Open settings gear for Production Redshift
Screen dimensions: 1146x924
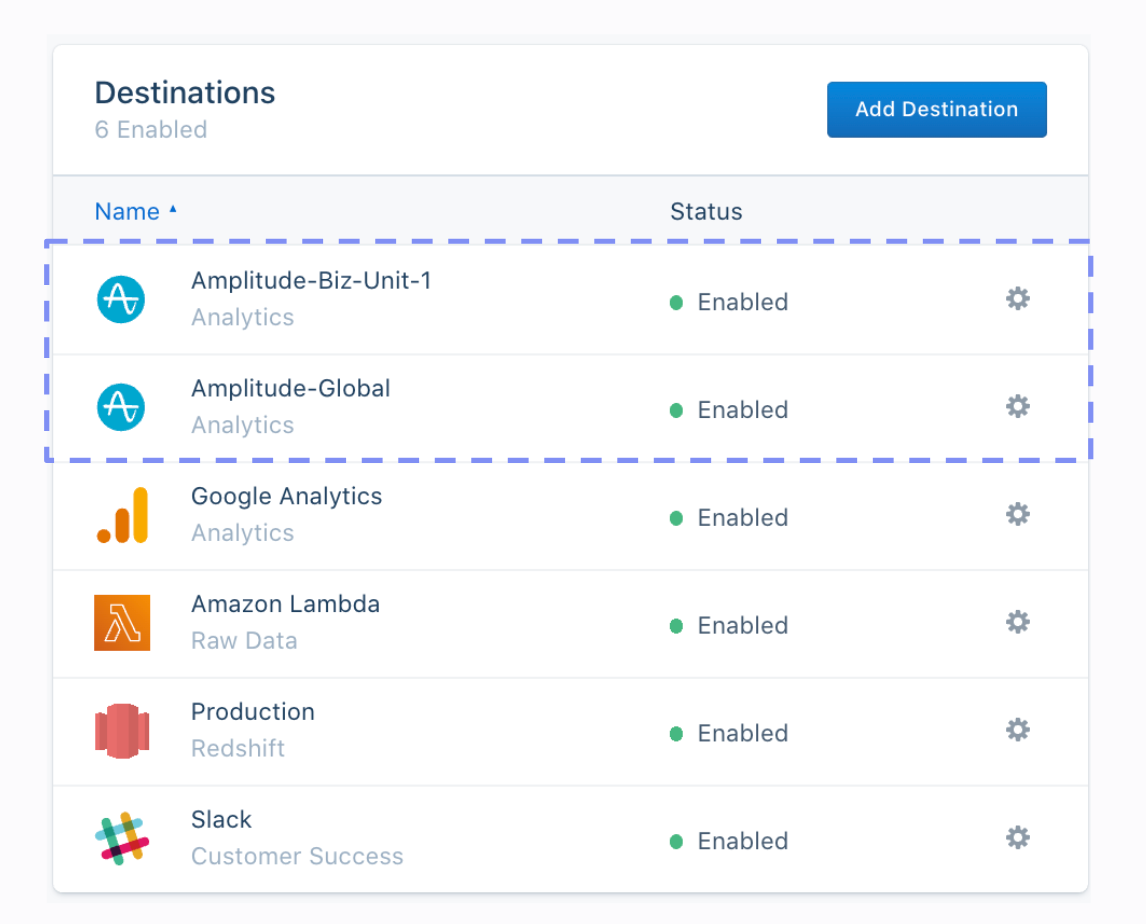(x=1018, y=731)
